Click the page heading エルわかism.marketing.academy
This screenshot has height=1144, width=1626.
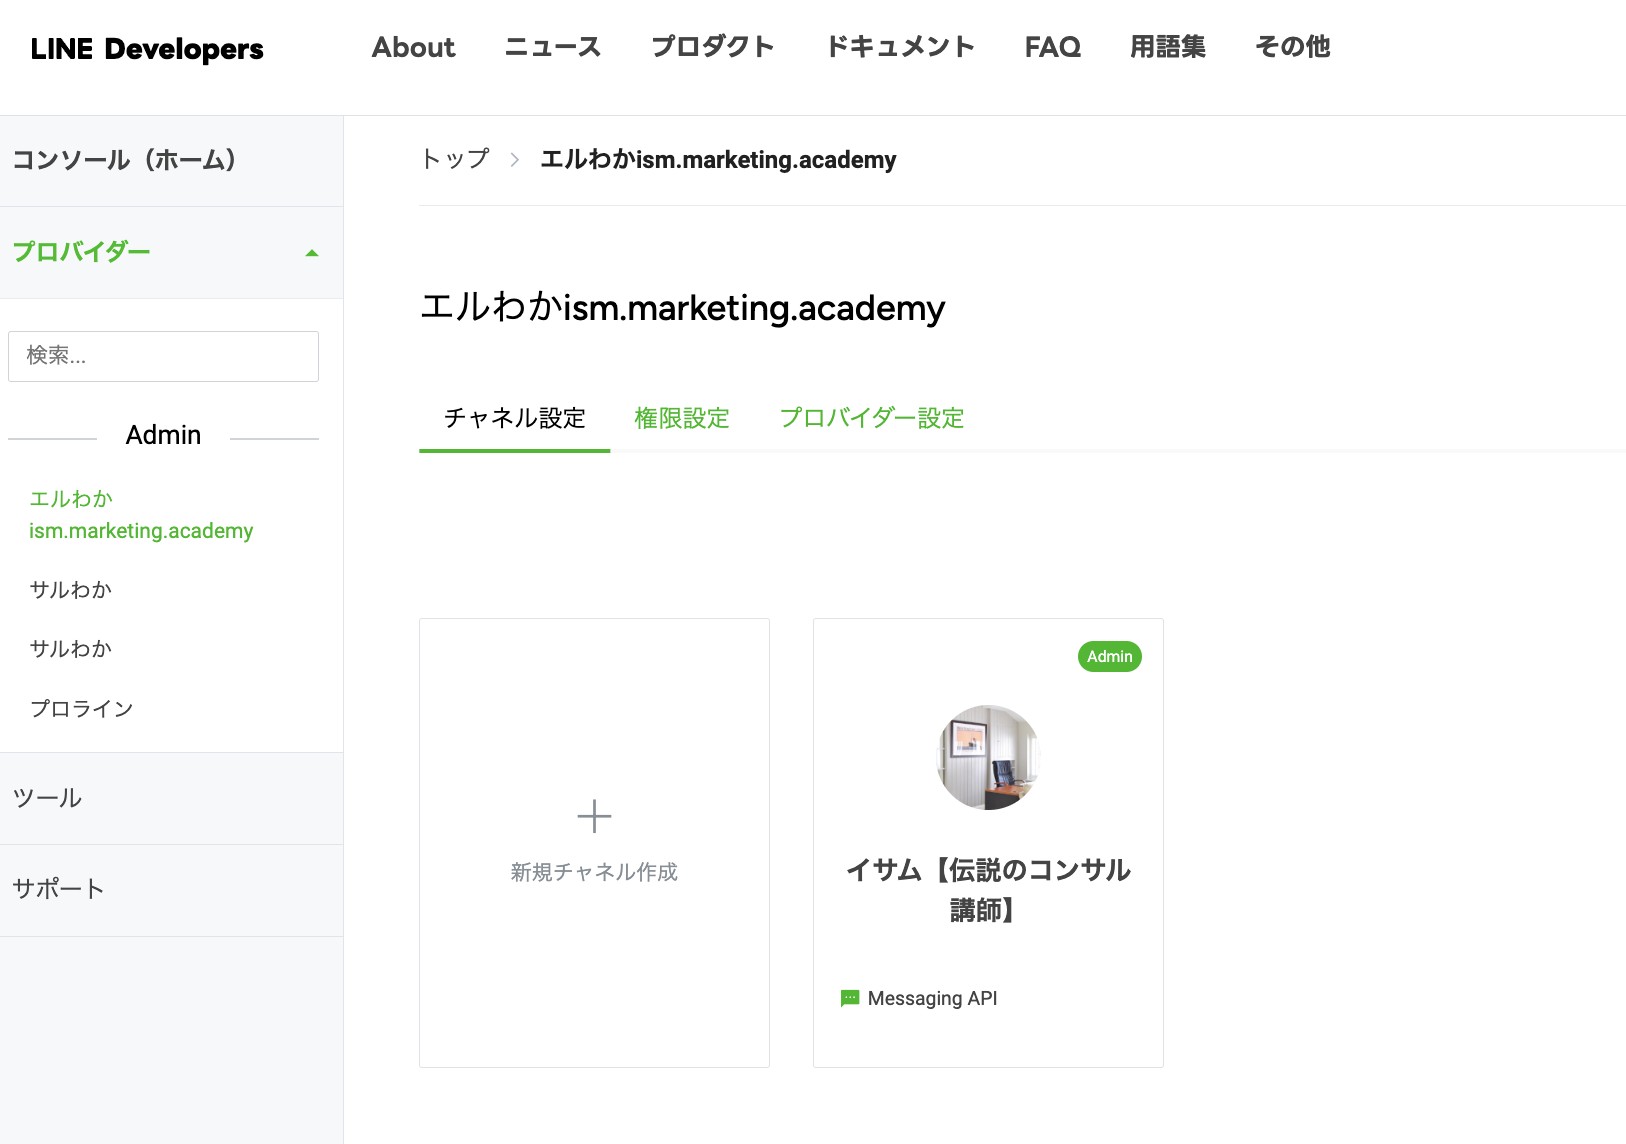(x=682, y=307)
